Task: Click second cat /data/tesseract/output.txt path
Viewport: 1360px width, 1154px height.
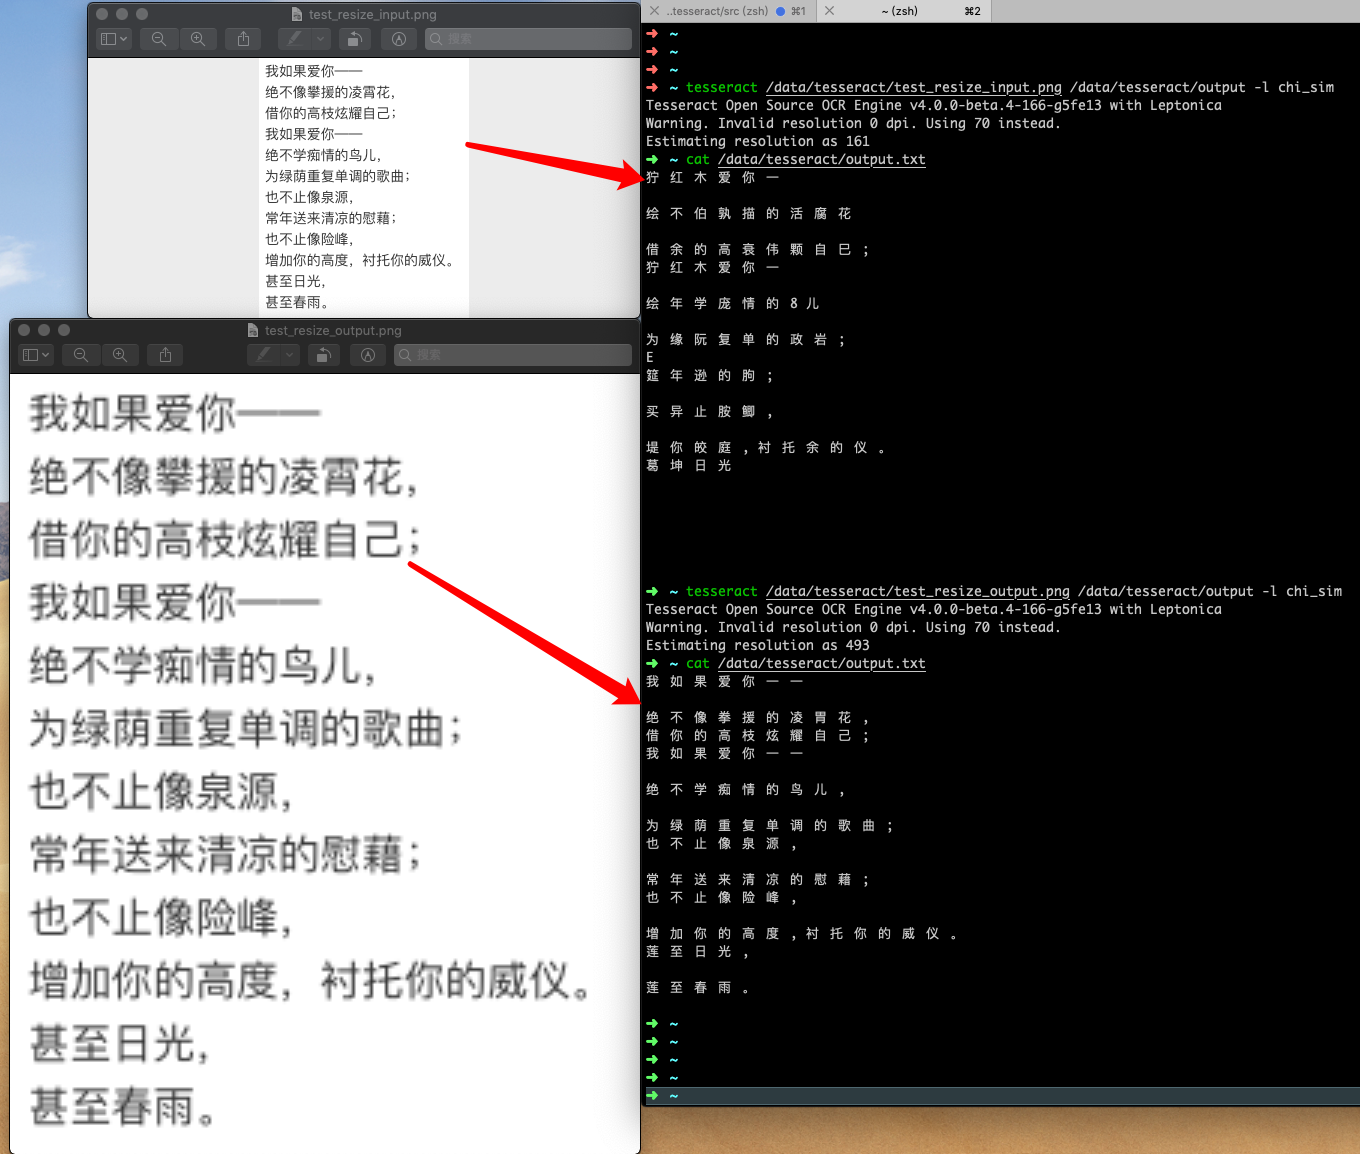Action: [x=822, y=663]
